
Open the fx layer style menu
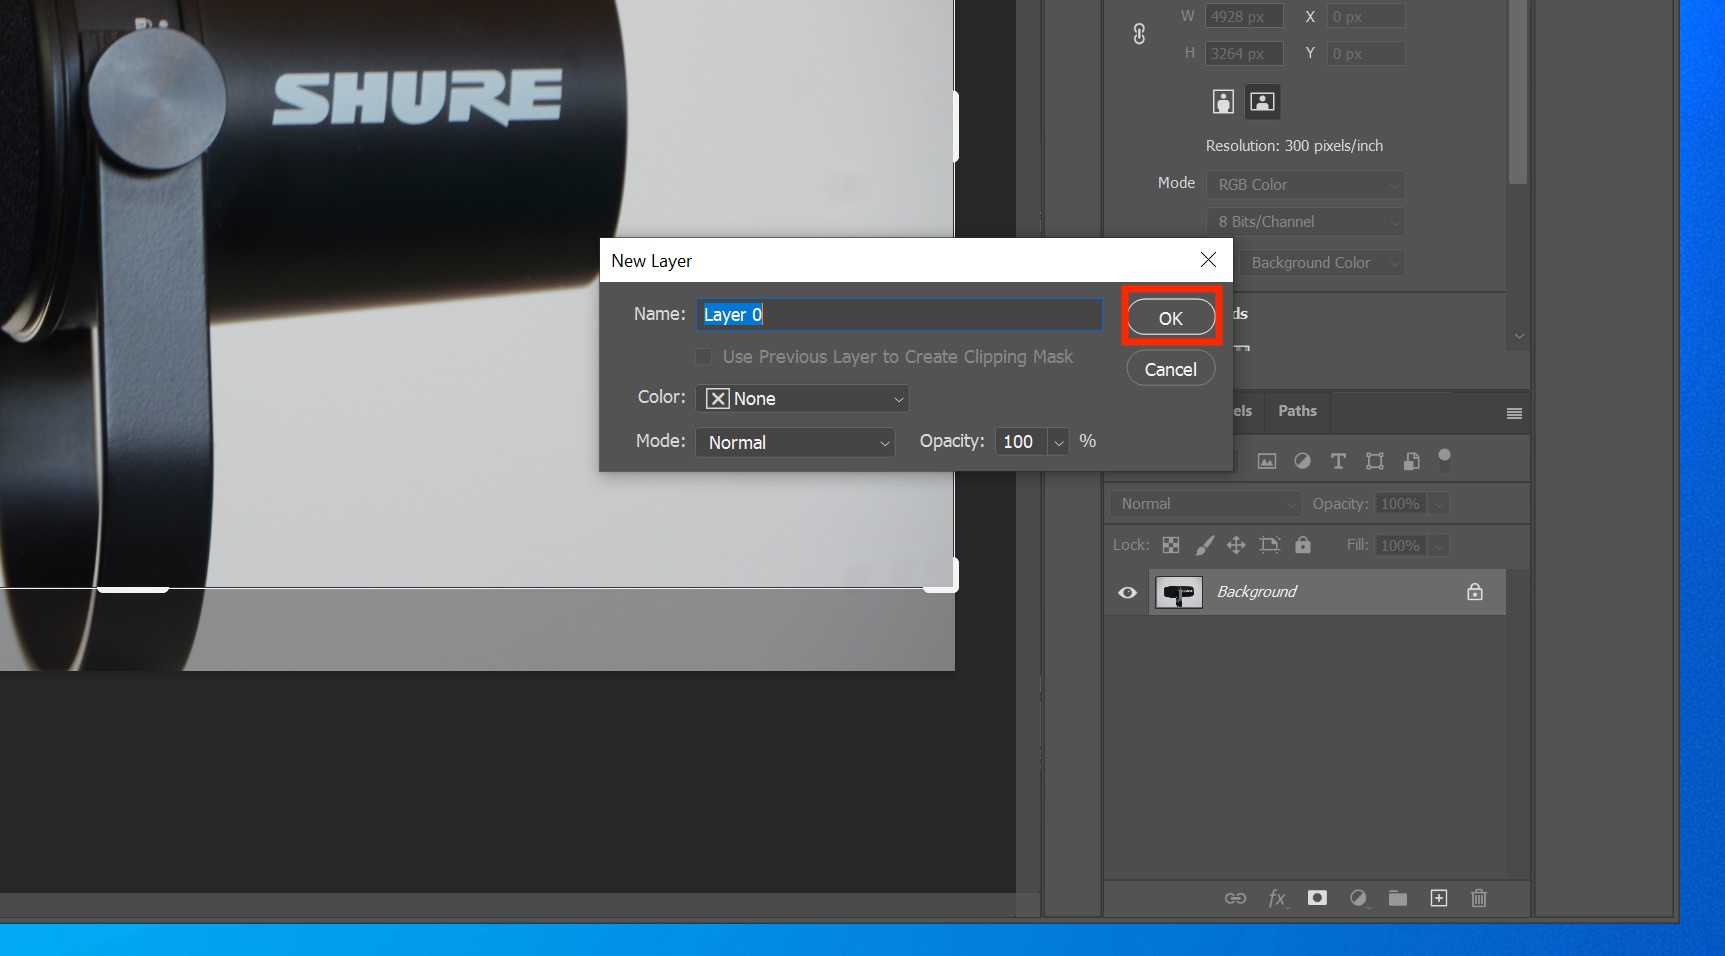[1277, 898]
